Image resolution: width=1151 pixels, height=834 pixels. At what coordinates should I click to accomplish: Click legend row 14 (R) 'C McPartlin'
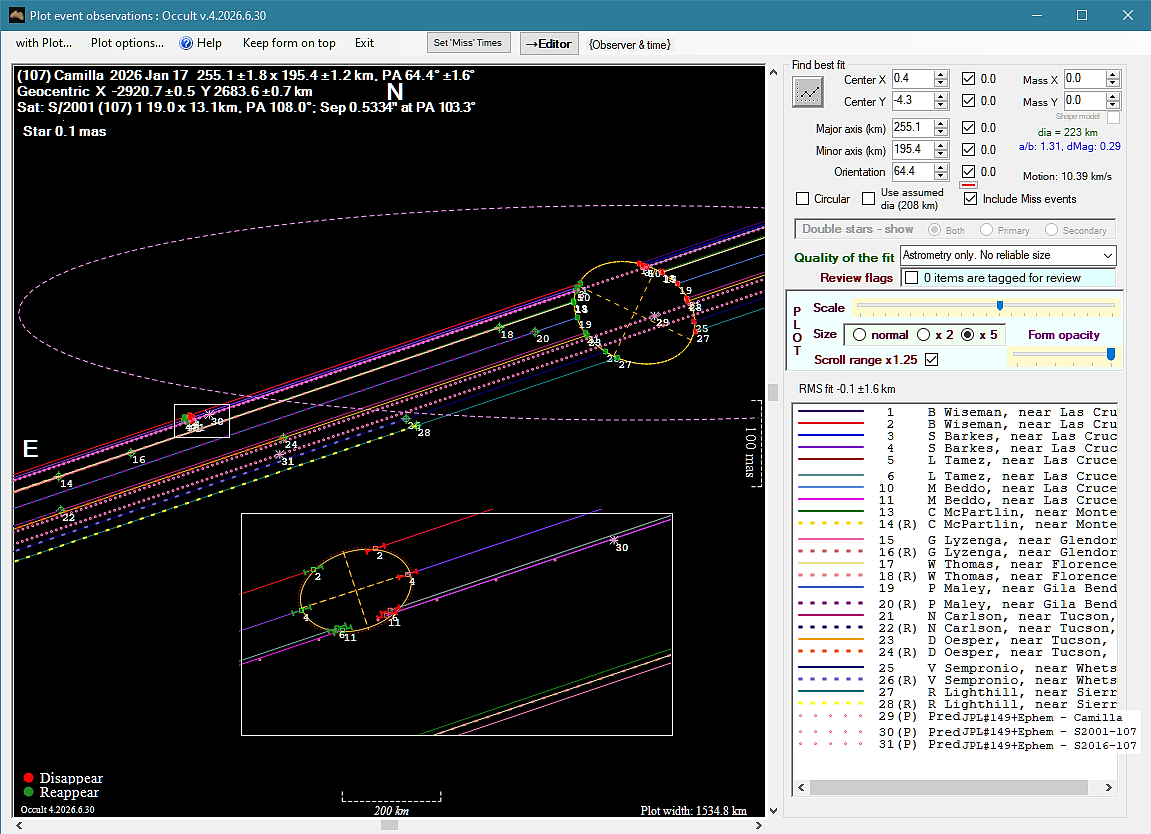(x=956, y=524)
